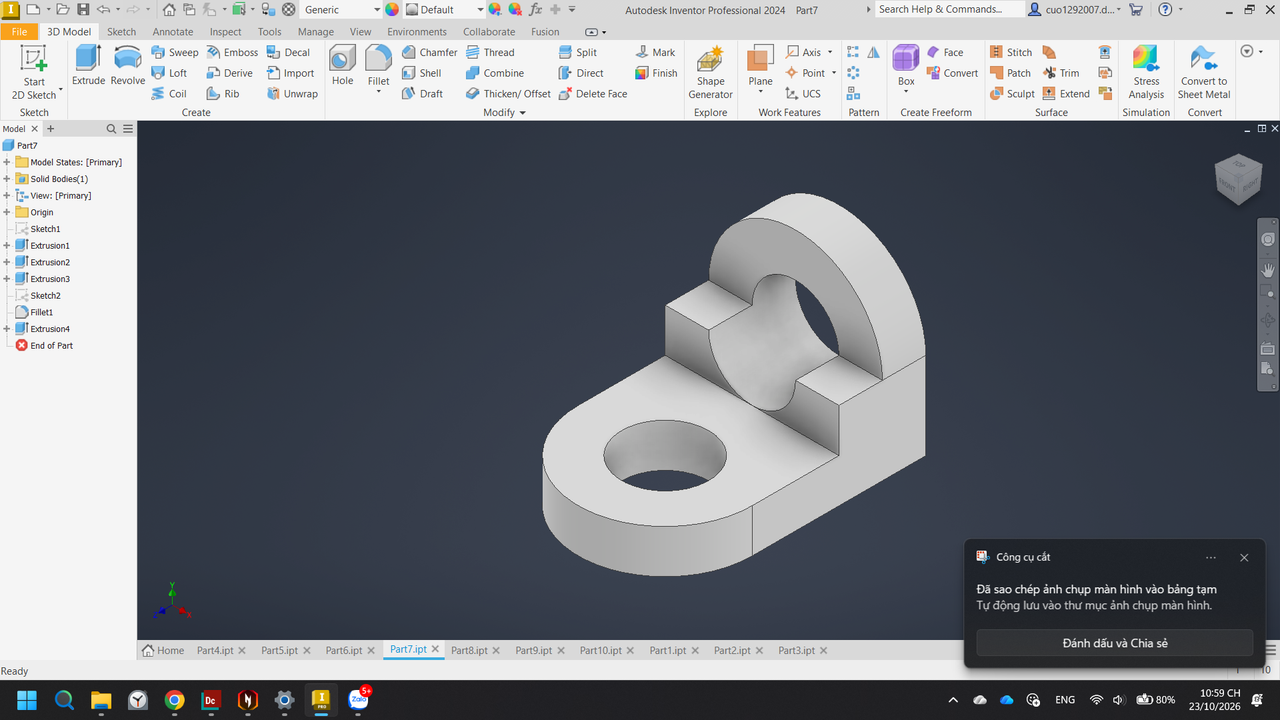
Task: Open the Fillet dropdown arrow
Action: 378,92
